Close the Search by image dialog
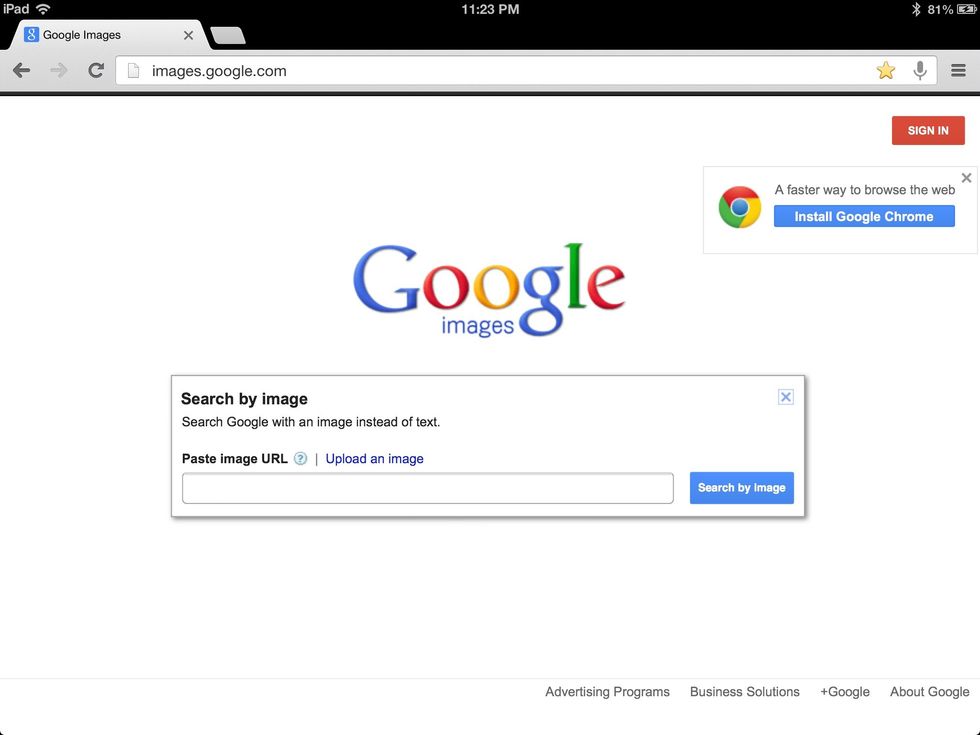 (x=786, y=397)
